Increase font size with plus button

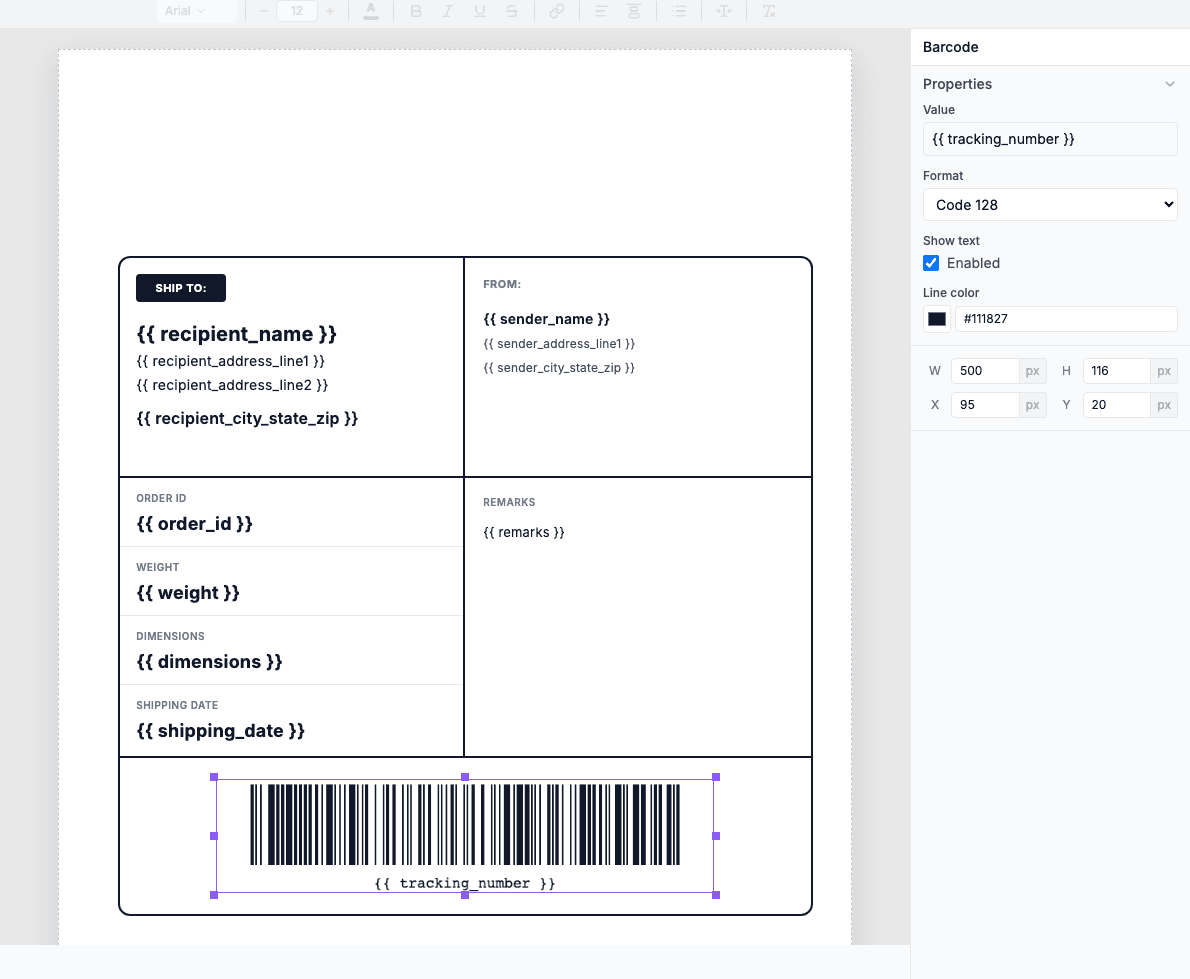330,11
